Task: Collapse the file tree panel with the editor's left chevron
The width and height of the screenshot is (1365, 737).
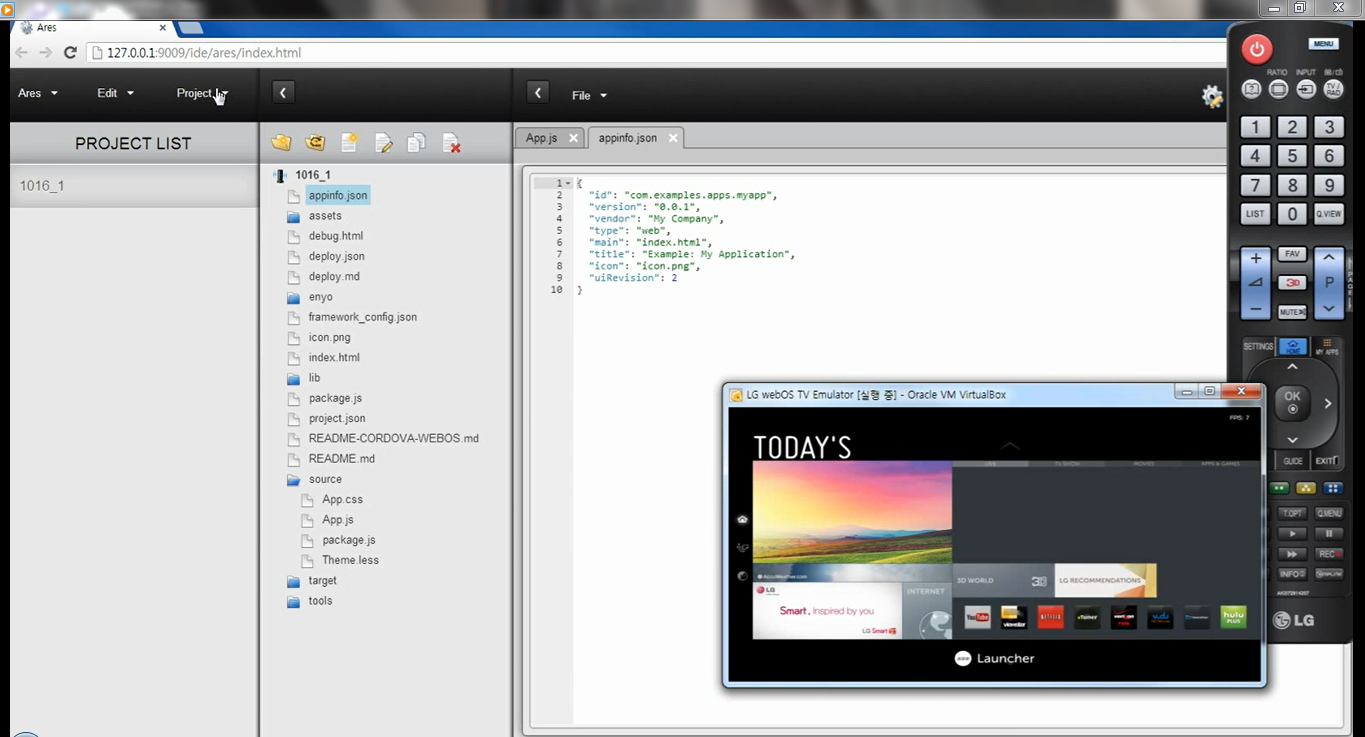Action: 538,93
